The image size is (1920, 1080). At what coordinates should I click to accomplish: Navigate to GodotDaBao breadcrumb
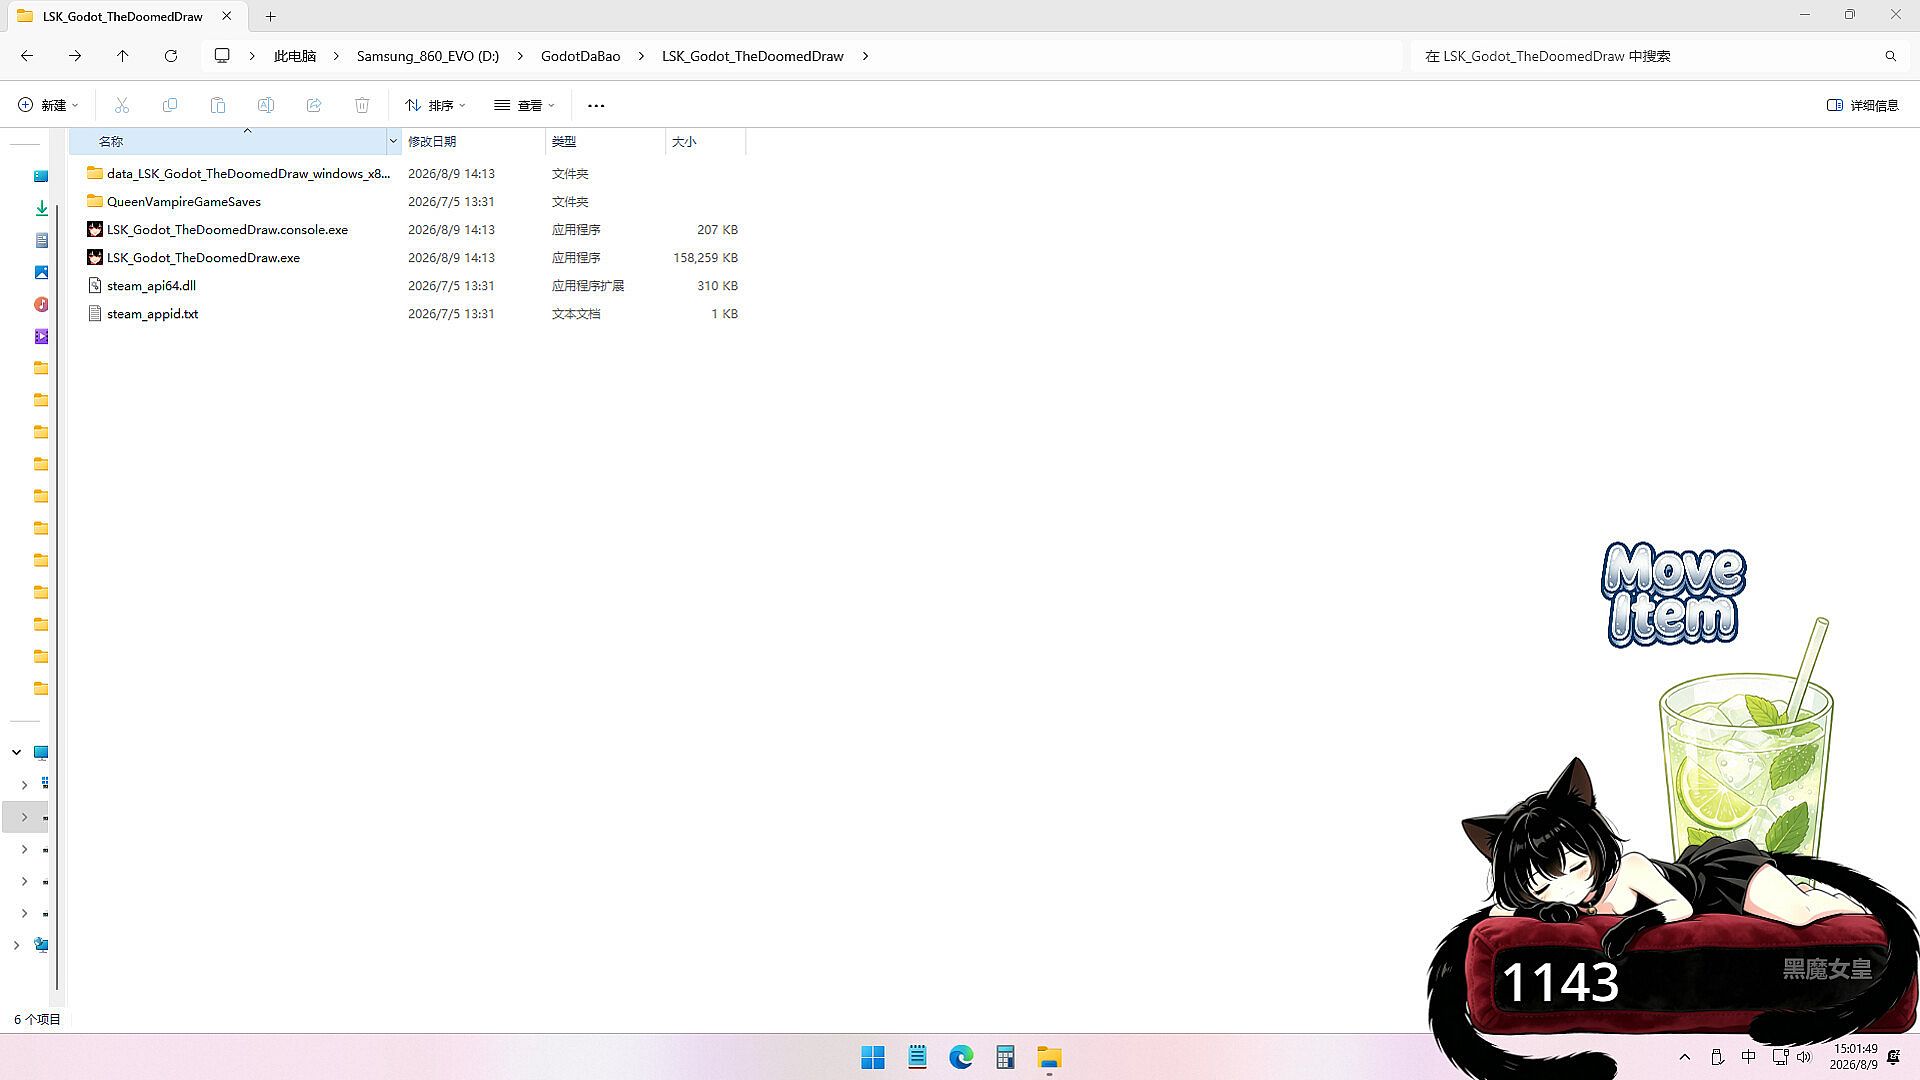tap(581, 56)
